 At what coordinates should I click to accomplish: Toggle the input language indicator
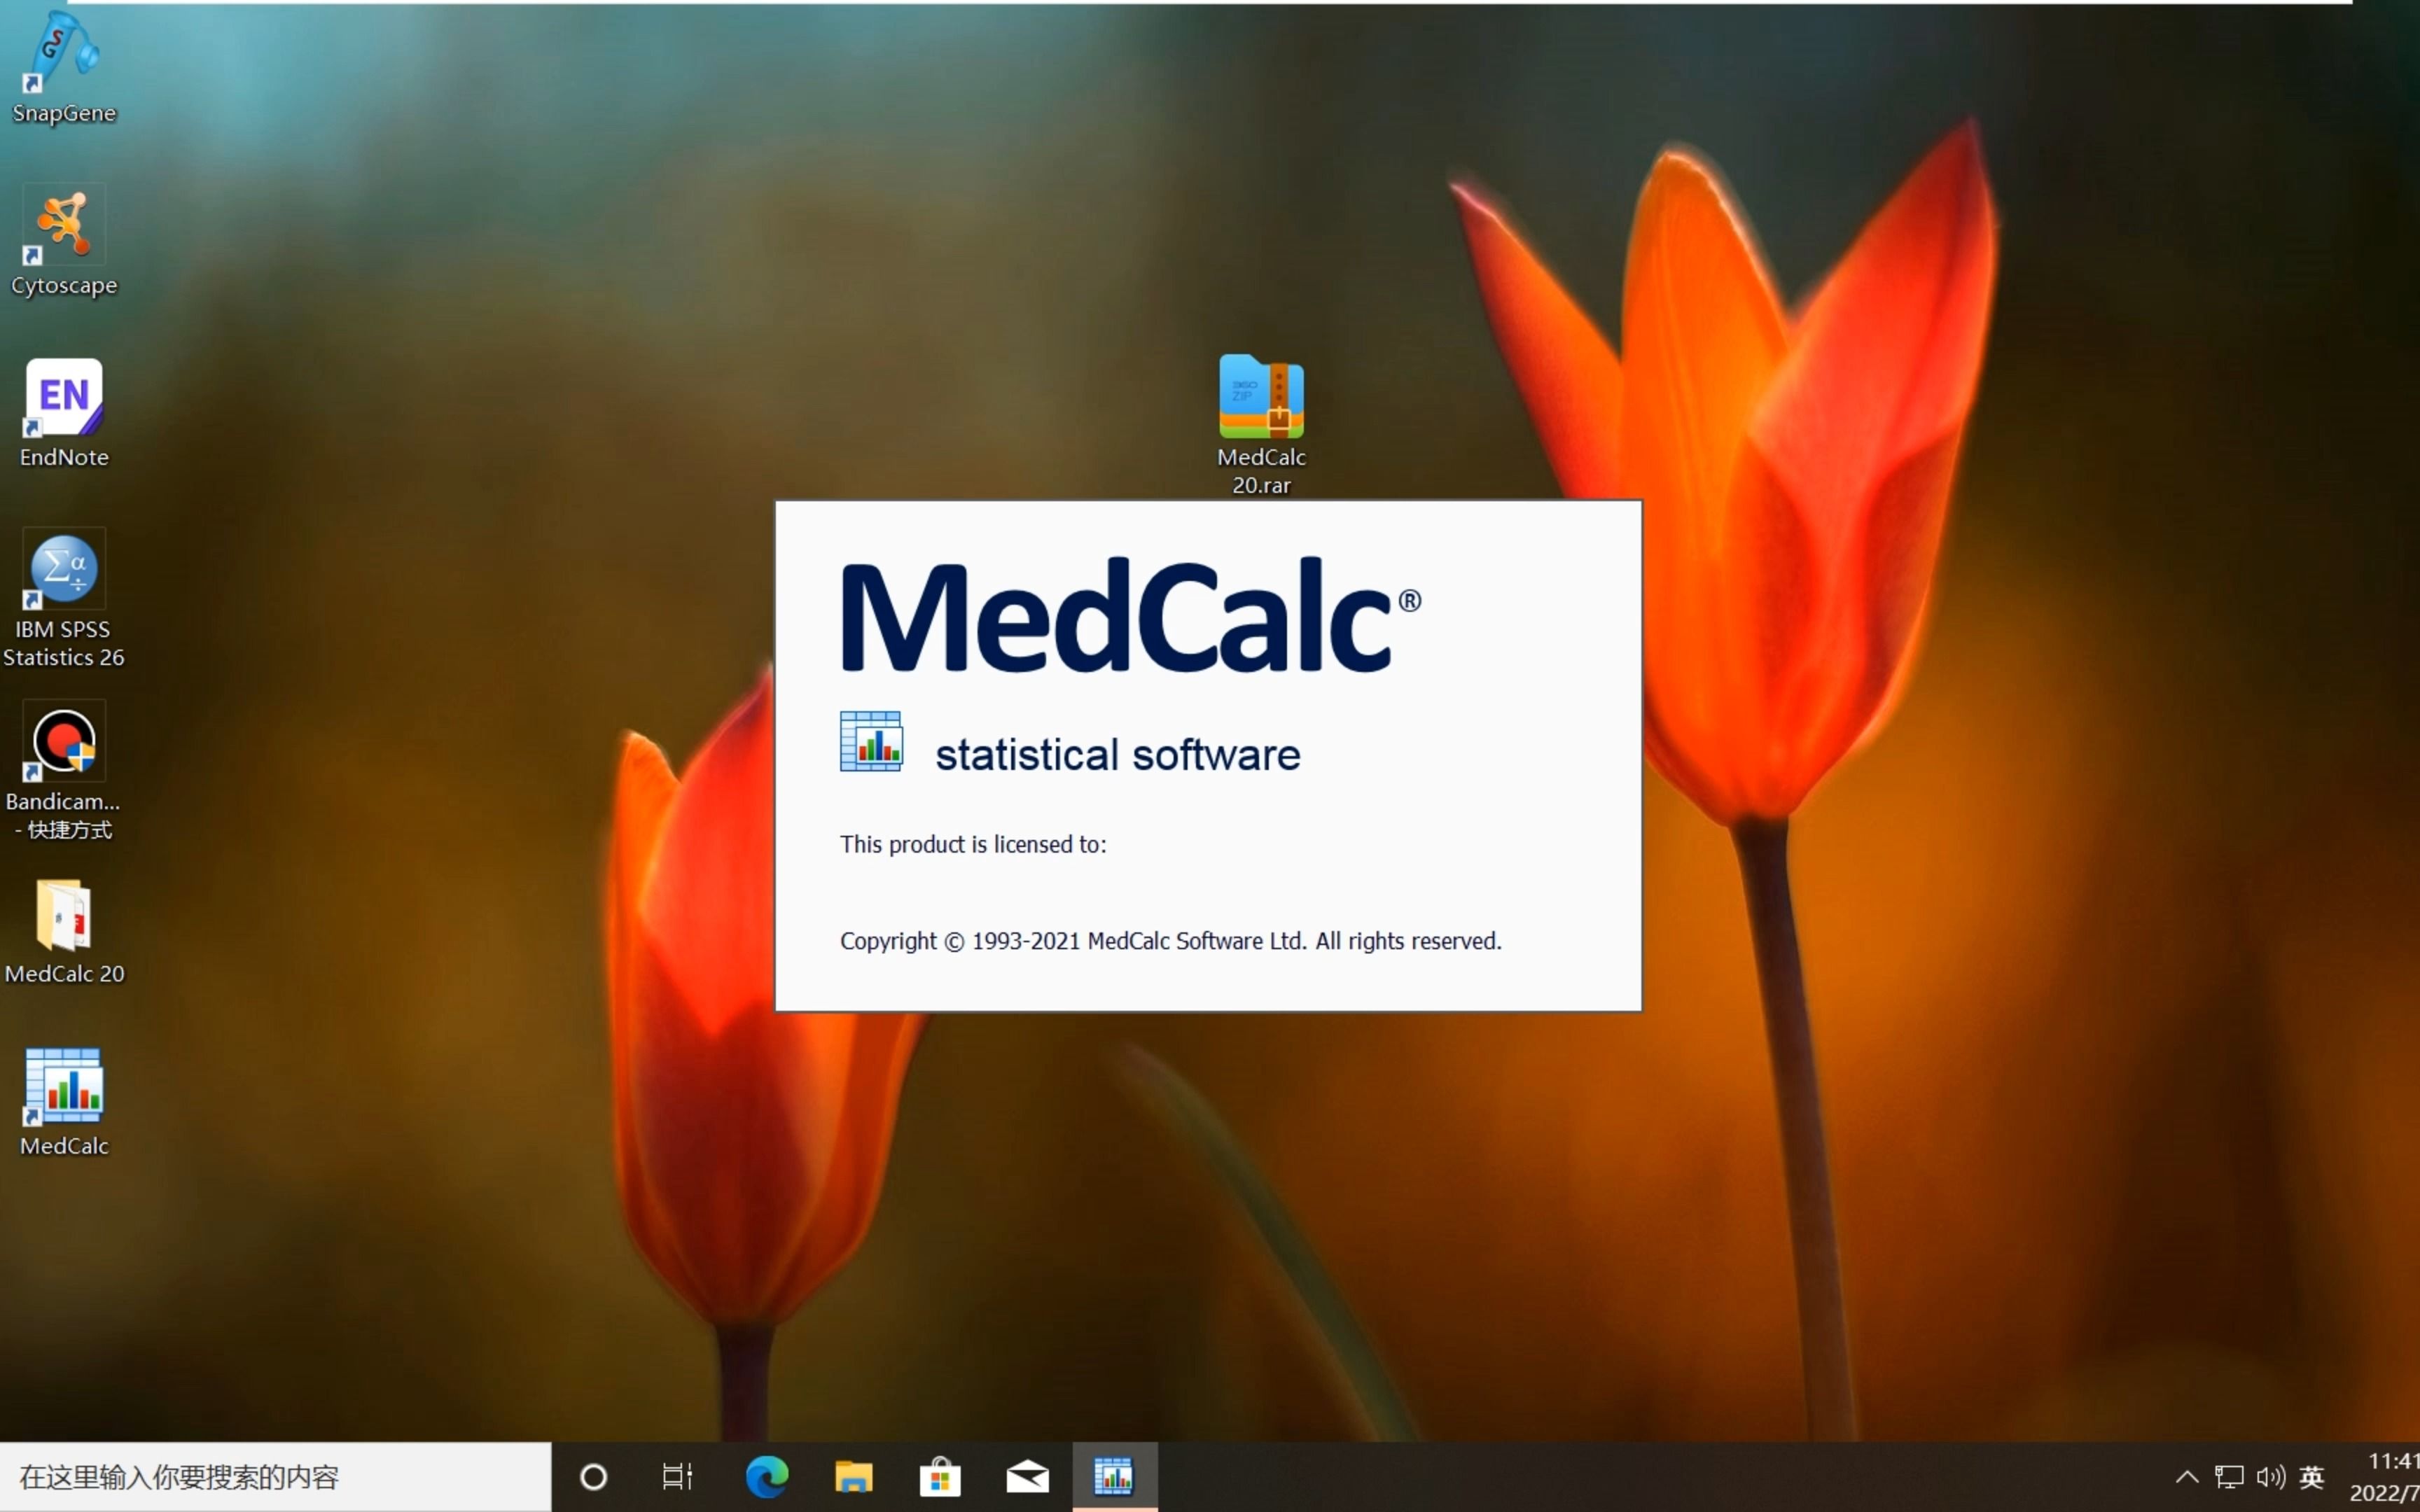(x=2312, y=1477)
